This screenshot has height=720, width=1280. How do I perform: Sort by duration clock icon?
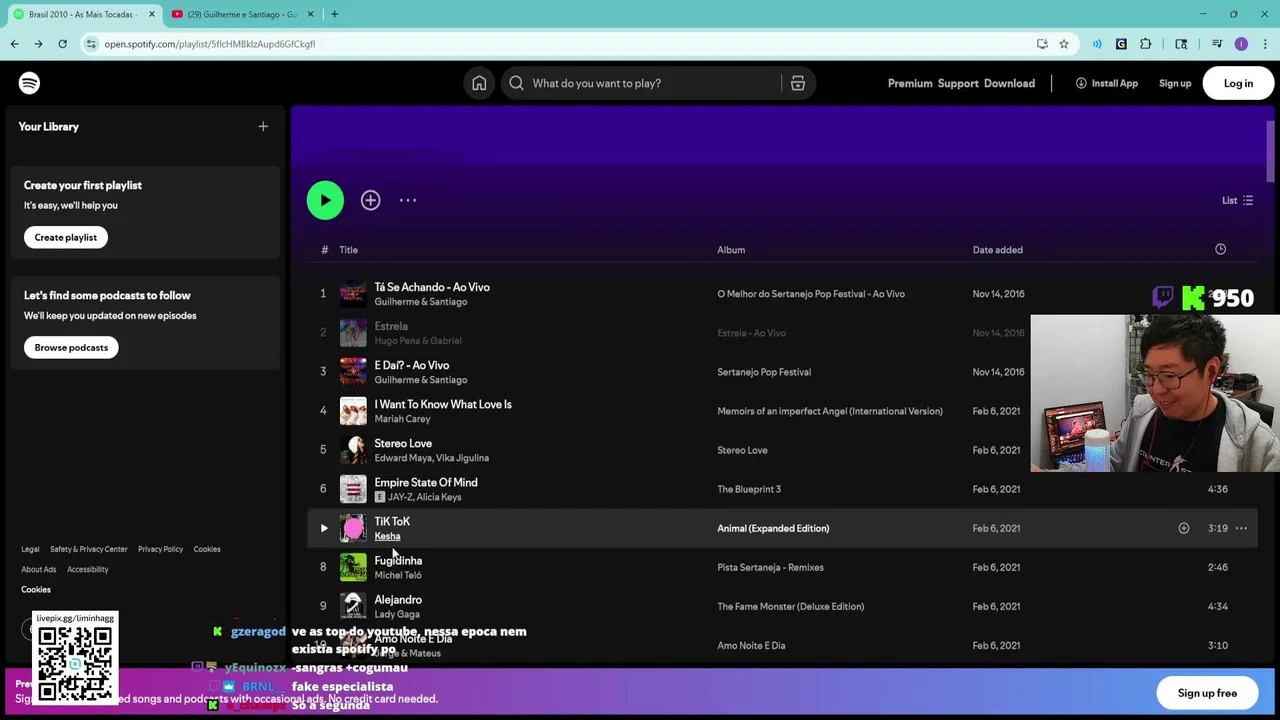(1220, 249)
